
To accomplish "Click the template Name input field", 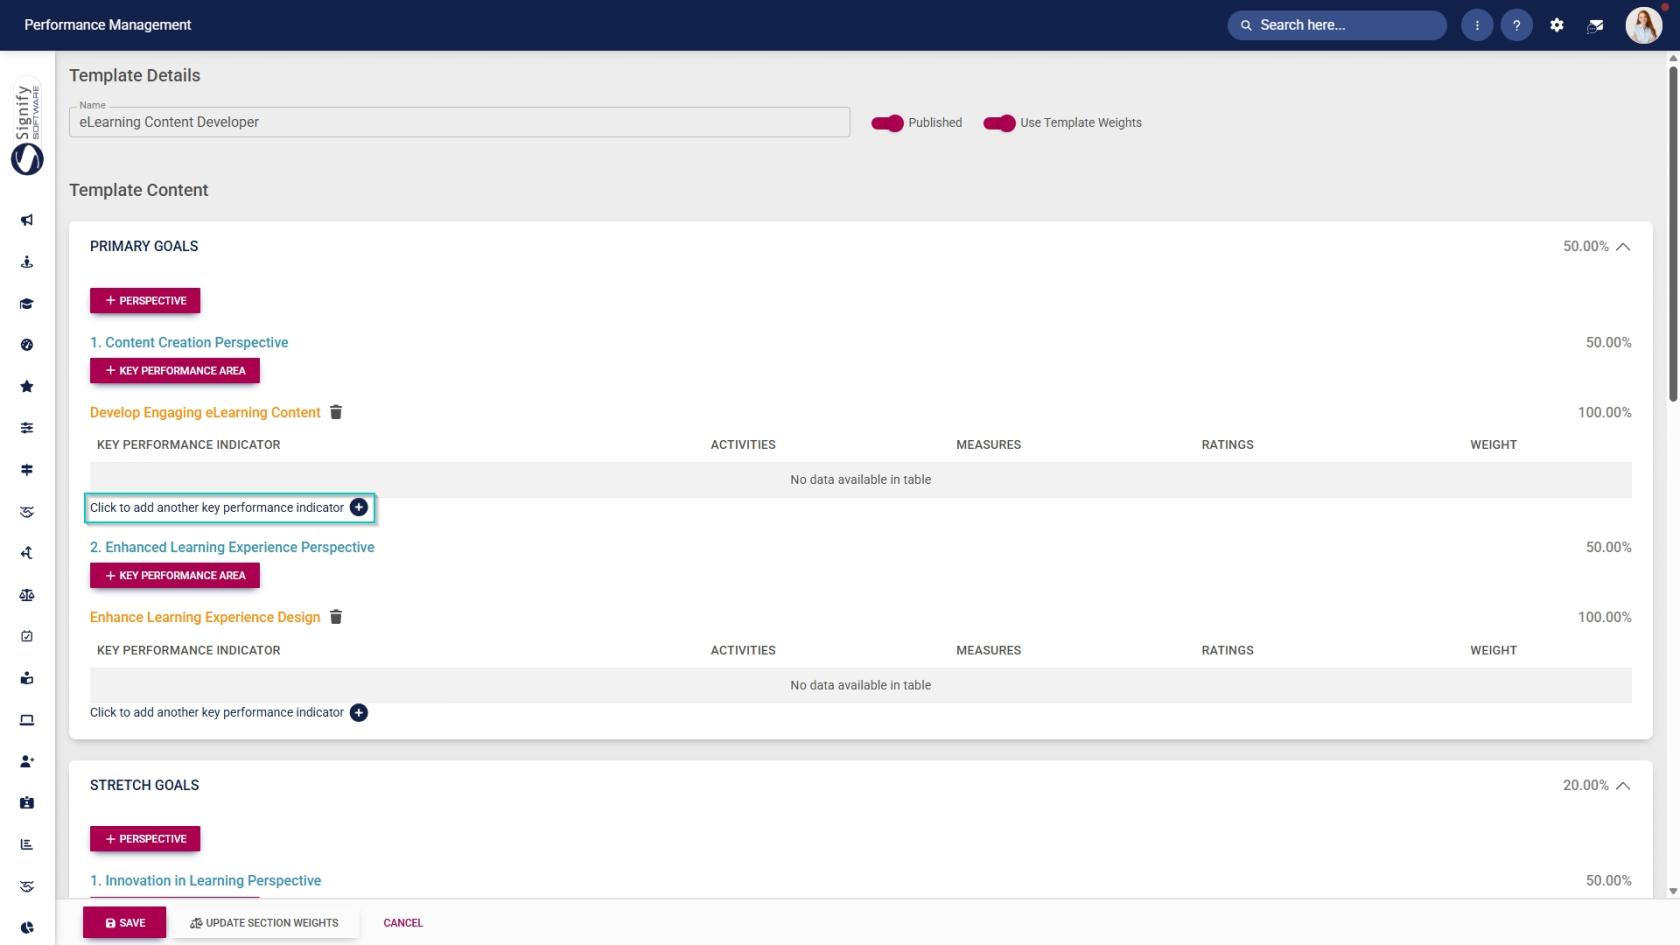I will (x=459, y=122).
